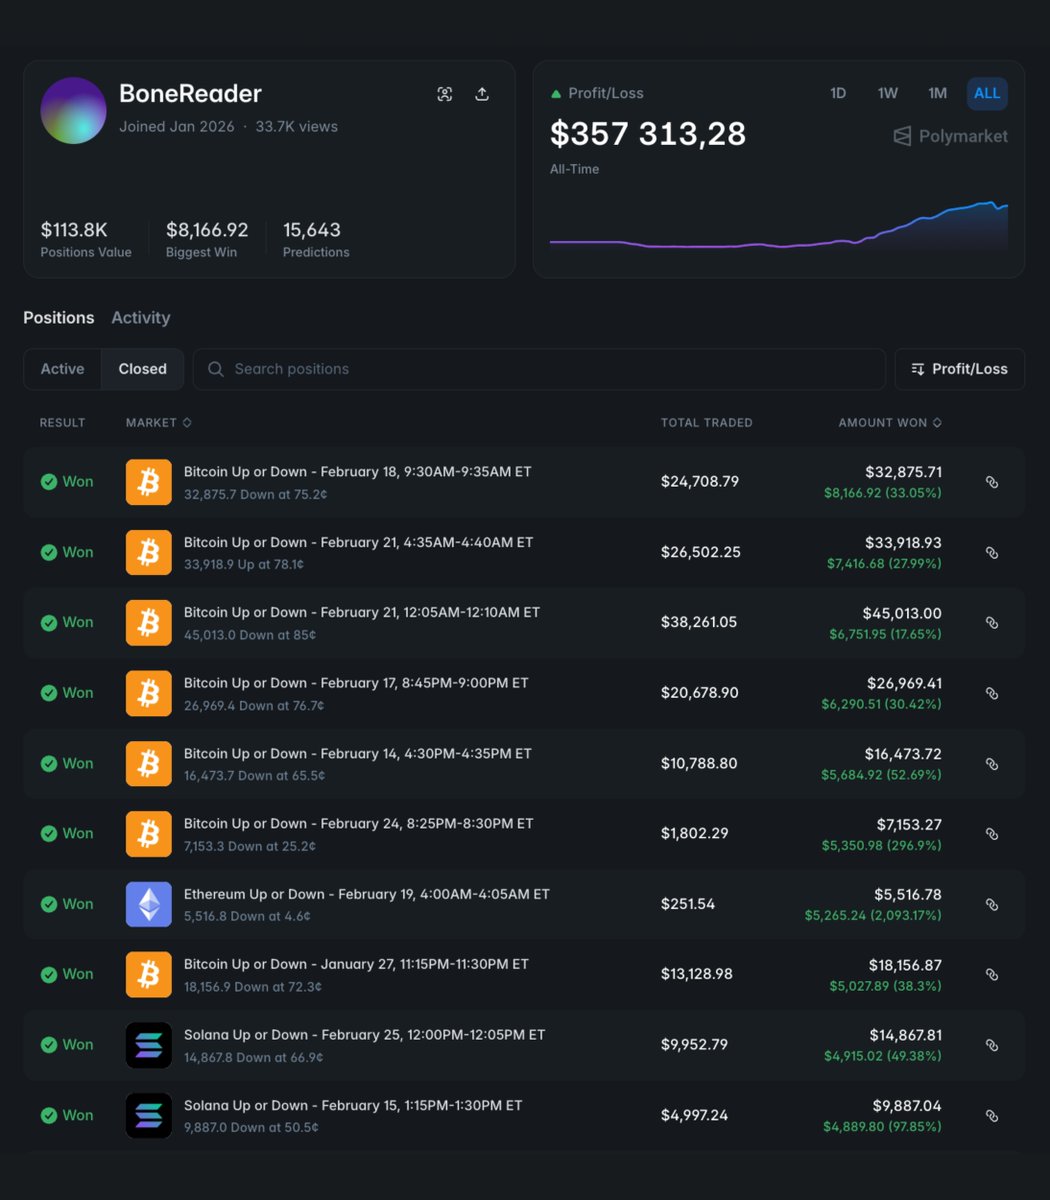The image size is (1050, 1200).
Task: Open the Profit/Loss sort dropdown
Action: click(959, 369)
